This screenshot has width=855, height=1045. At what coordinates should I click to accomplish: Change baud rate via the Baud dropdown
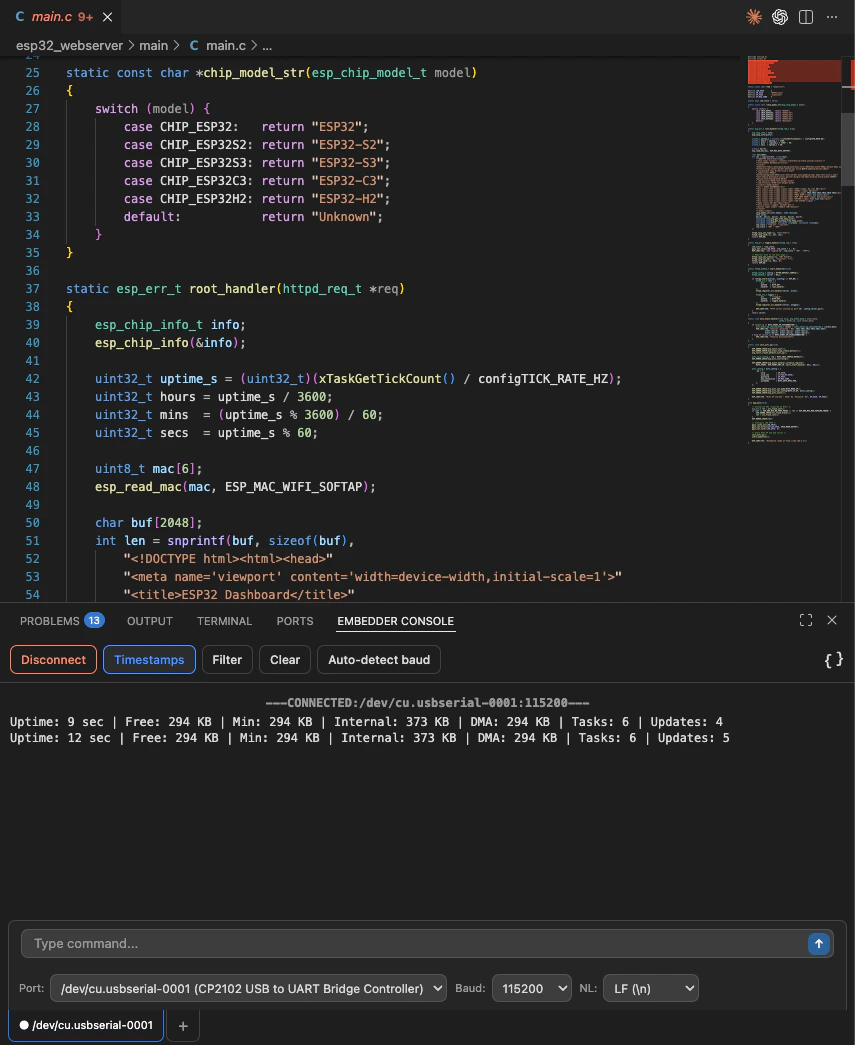531,988
